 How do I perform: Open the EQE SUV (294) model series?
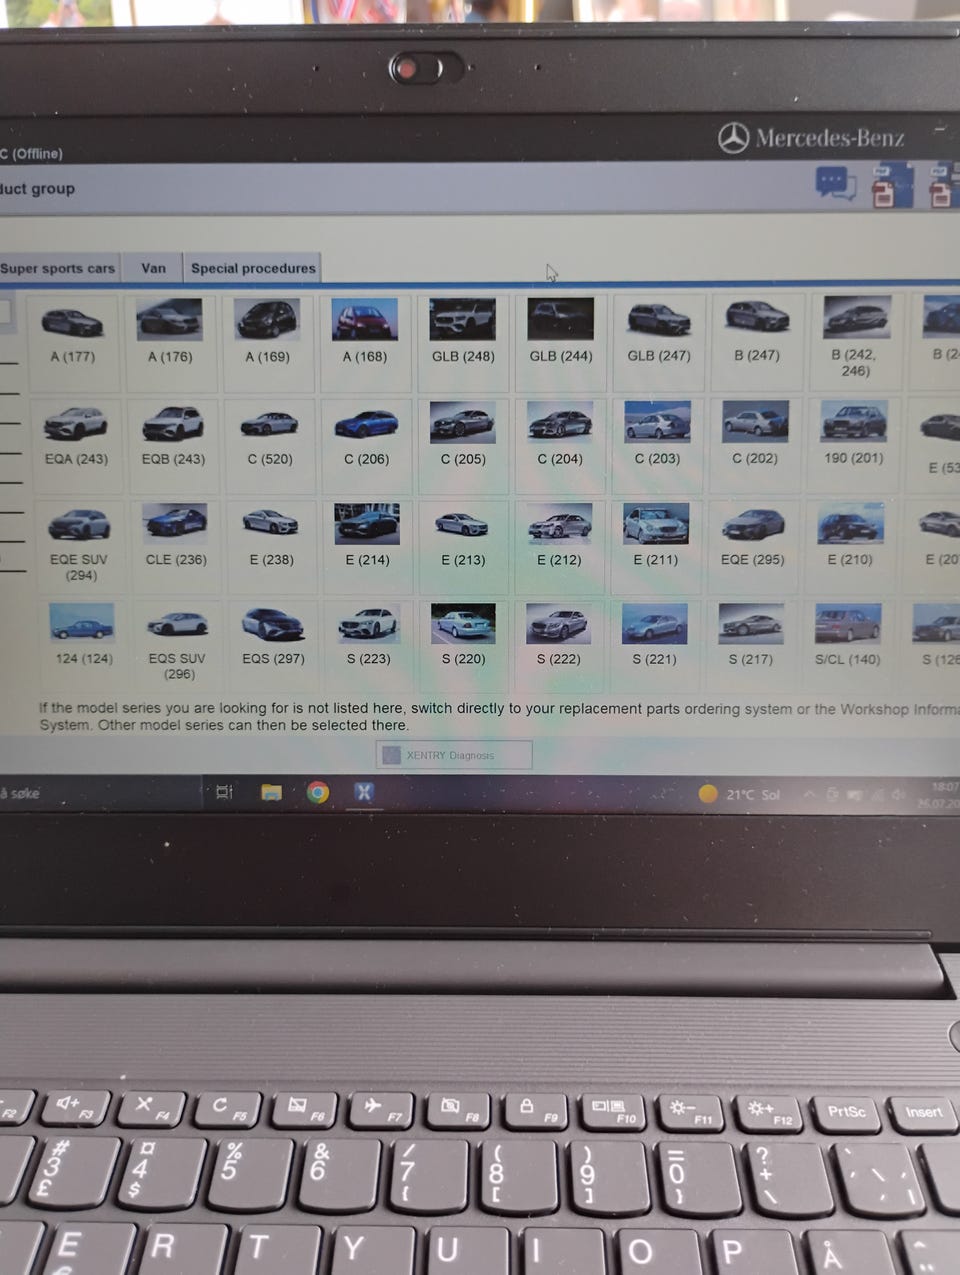(x=79, y=546)
